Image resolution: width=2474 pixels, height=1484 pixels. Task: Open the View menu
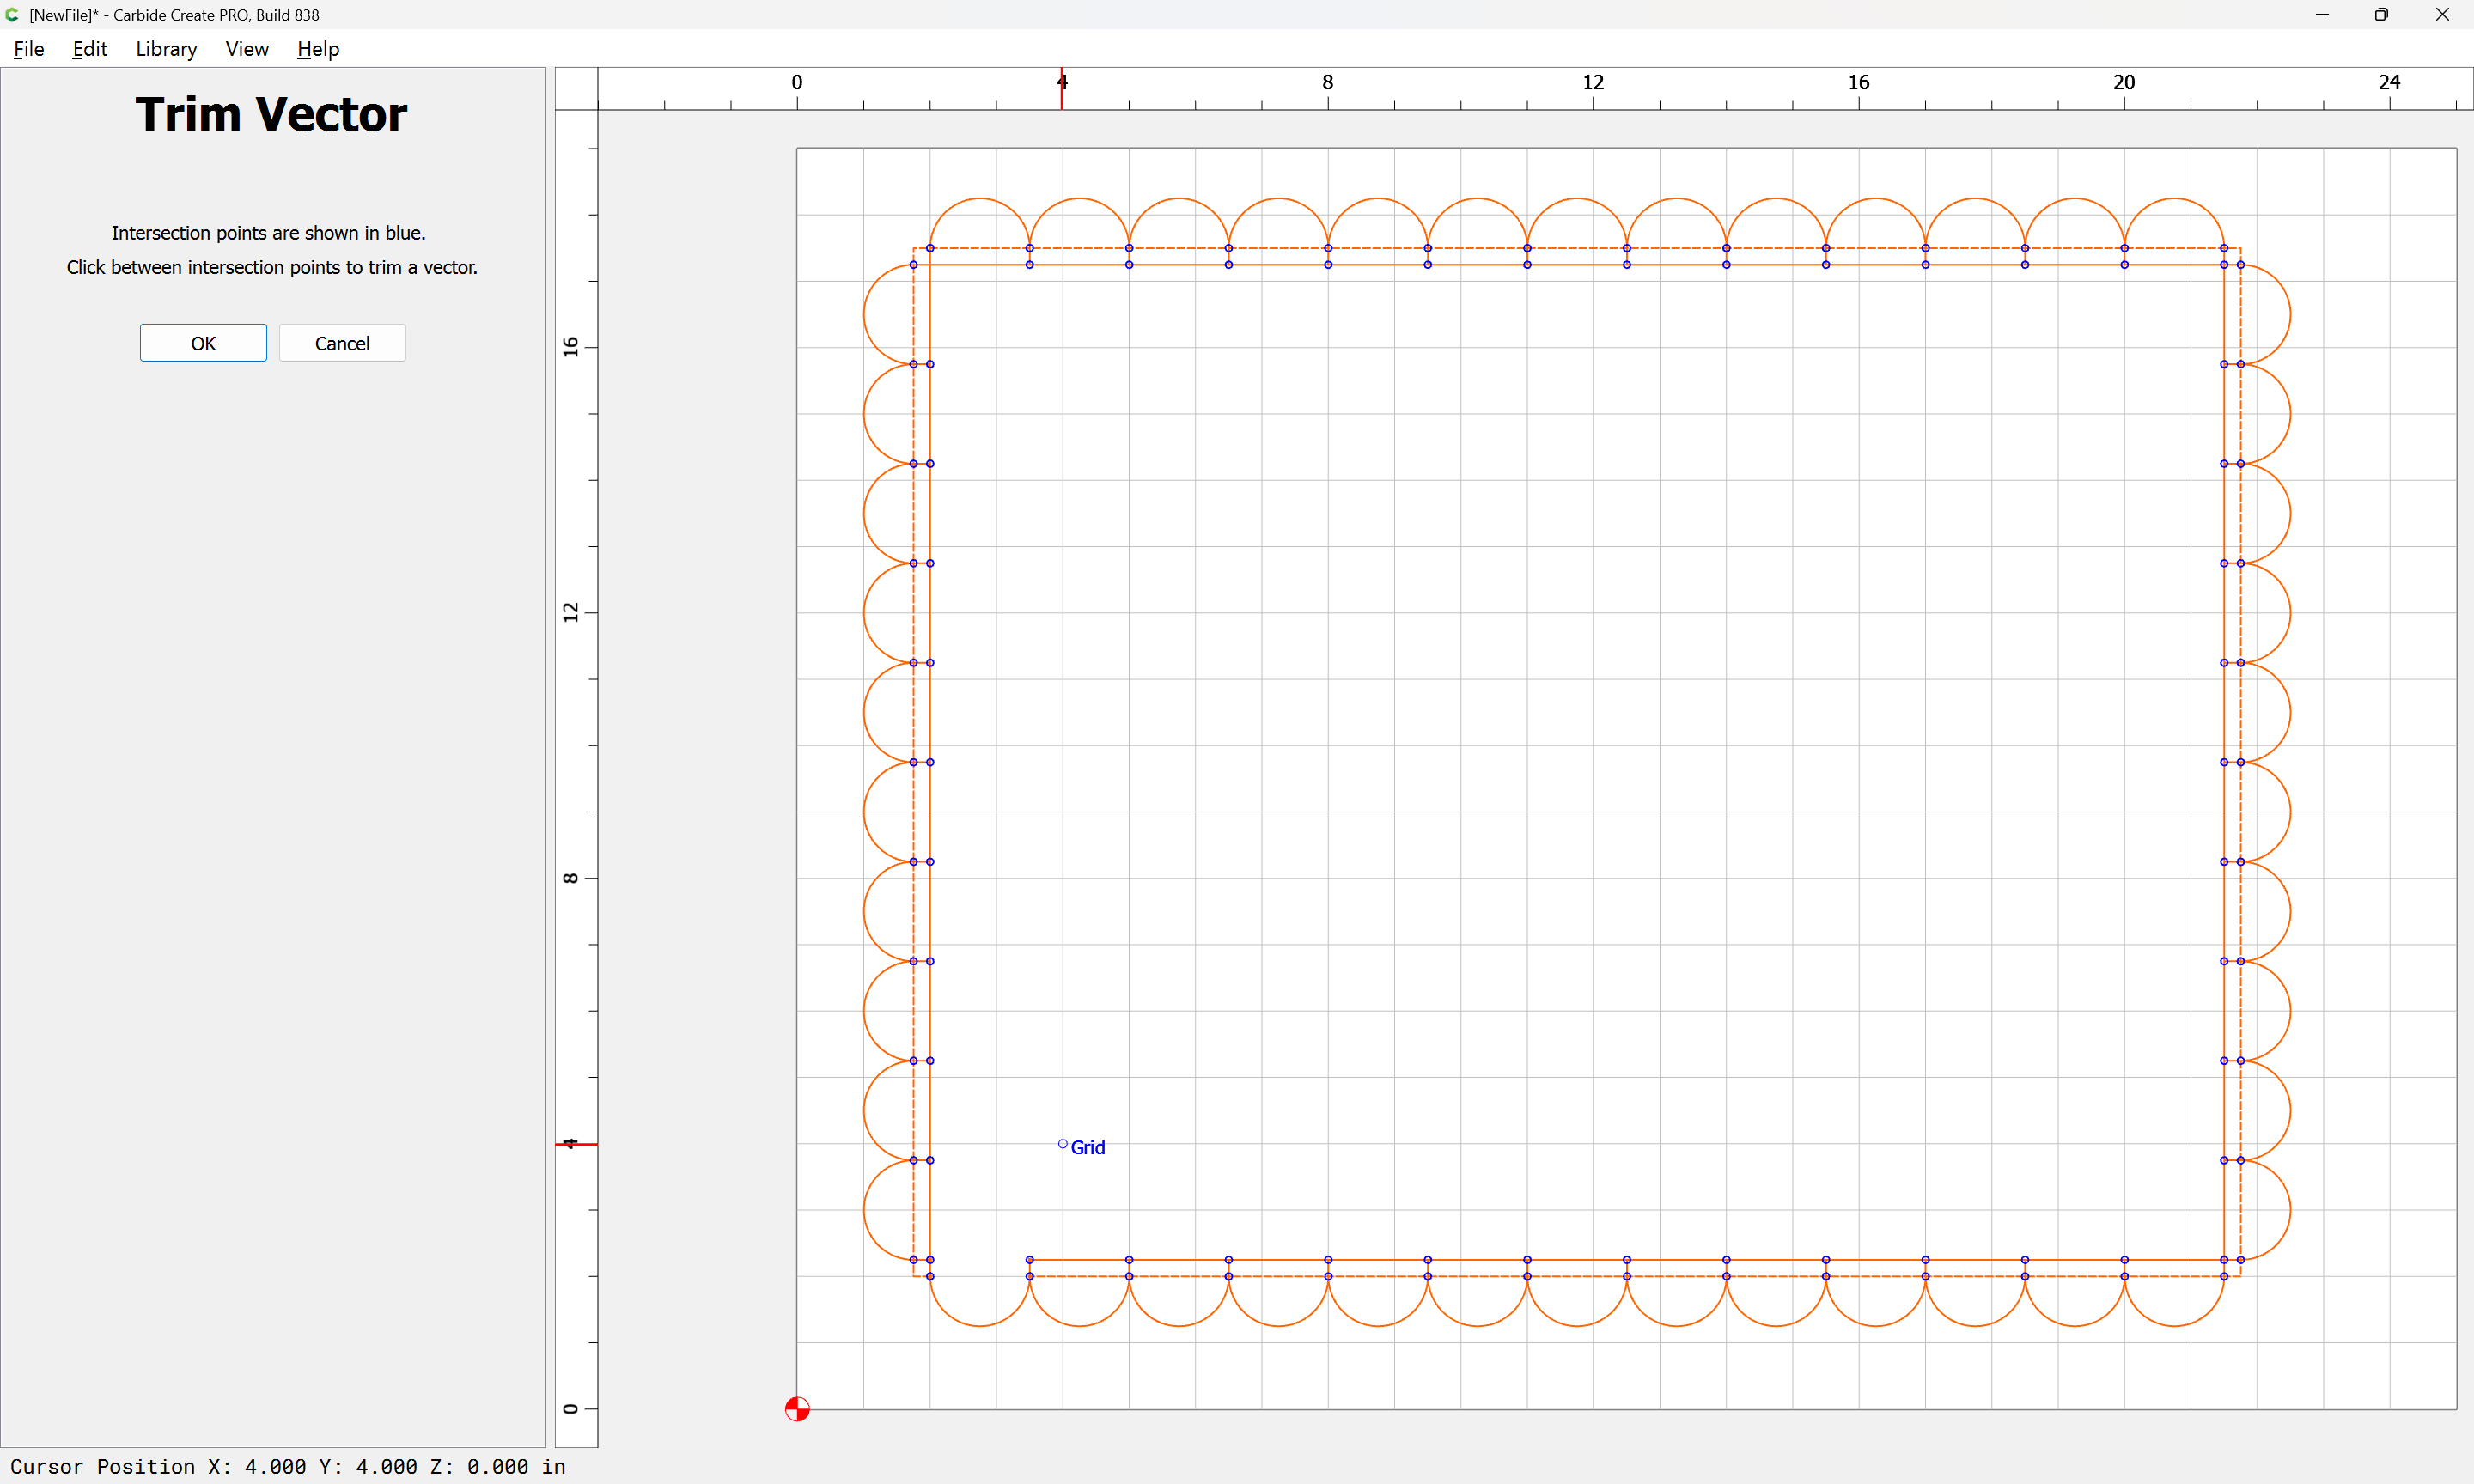pyautogui.click(x=247, y=49)
